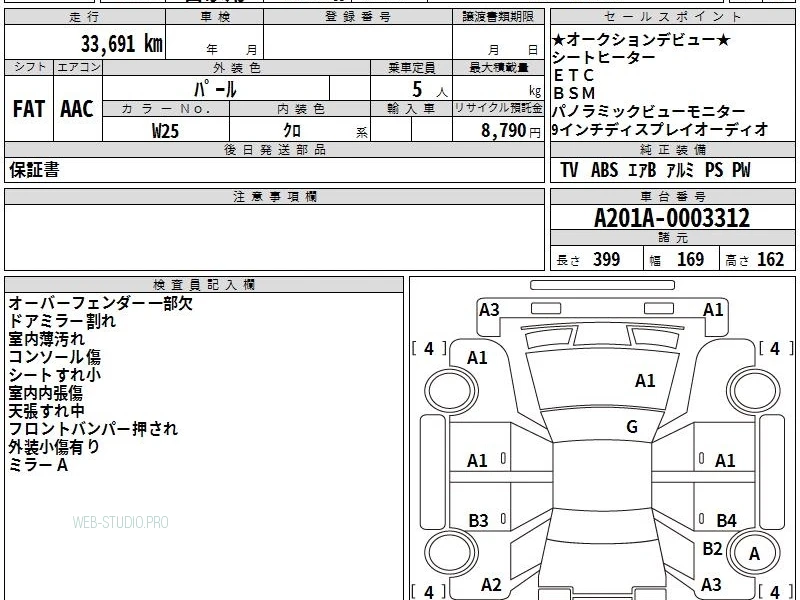
Task: Click inspector note シートすれ小
Action: [x=55, y=374]
